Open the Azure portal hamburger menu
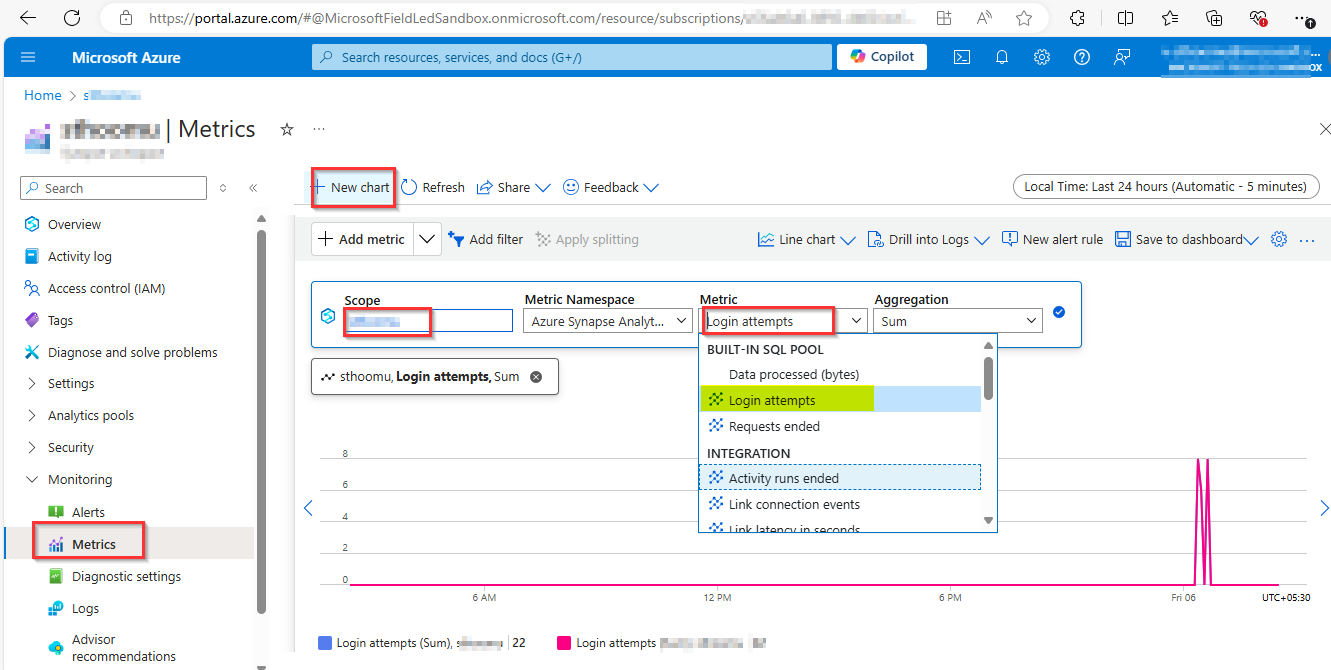This screenshot has height=670, width=1331. click(27, 58)
